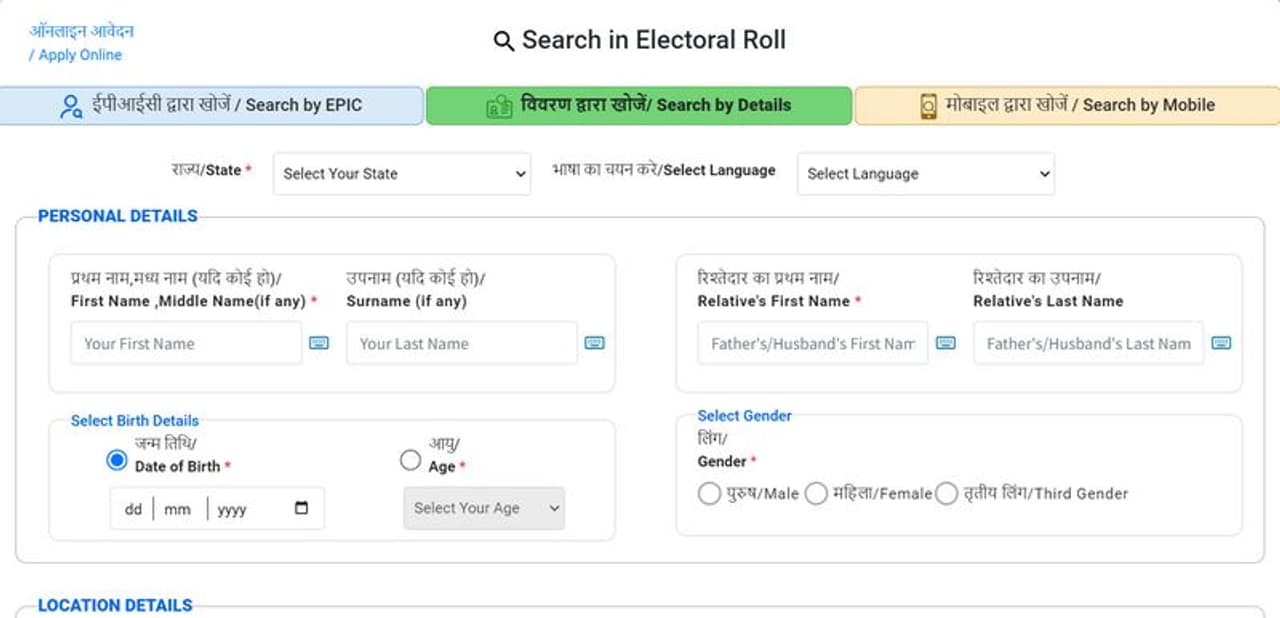Pick the Third Gender radio option
Screen dimensions: 1280x618
(x=946, y=493)
